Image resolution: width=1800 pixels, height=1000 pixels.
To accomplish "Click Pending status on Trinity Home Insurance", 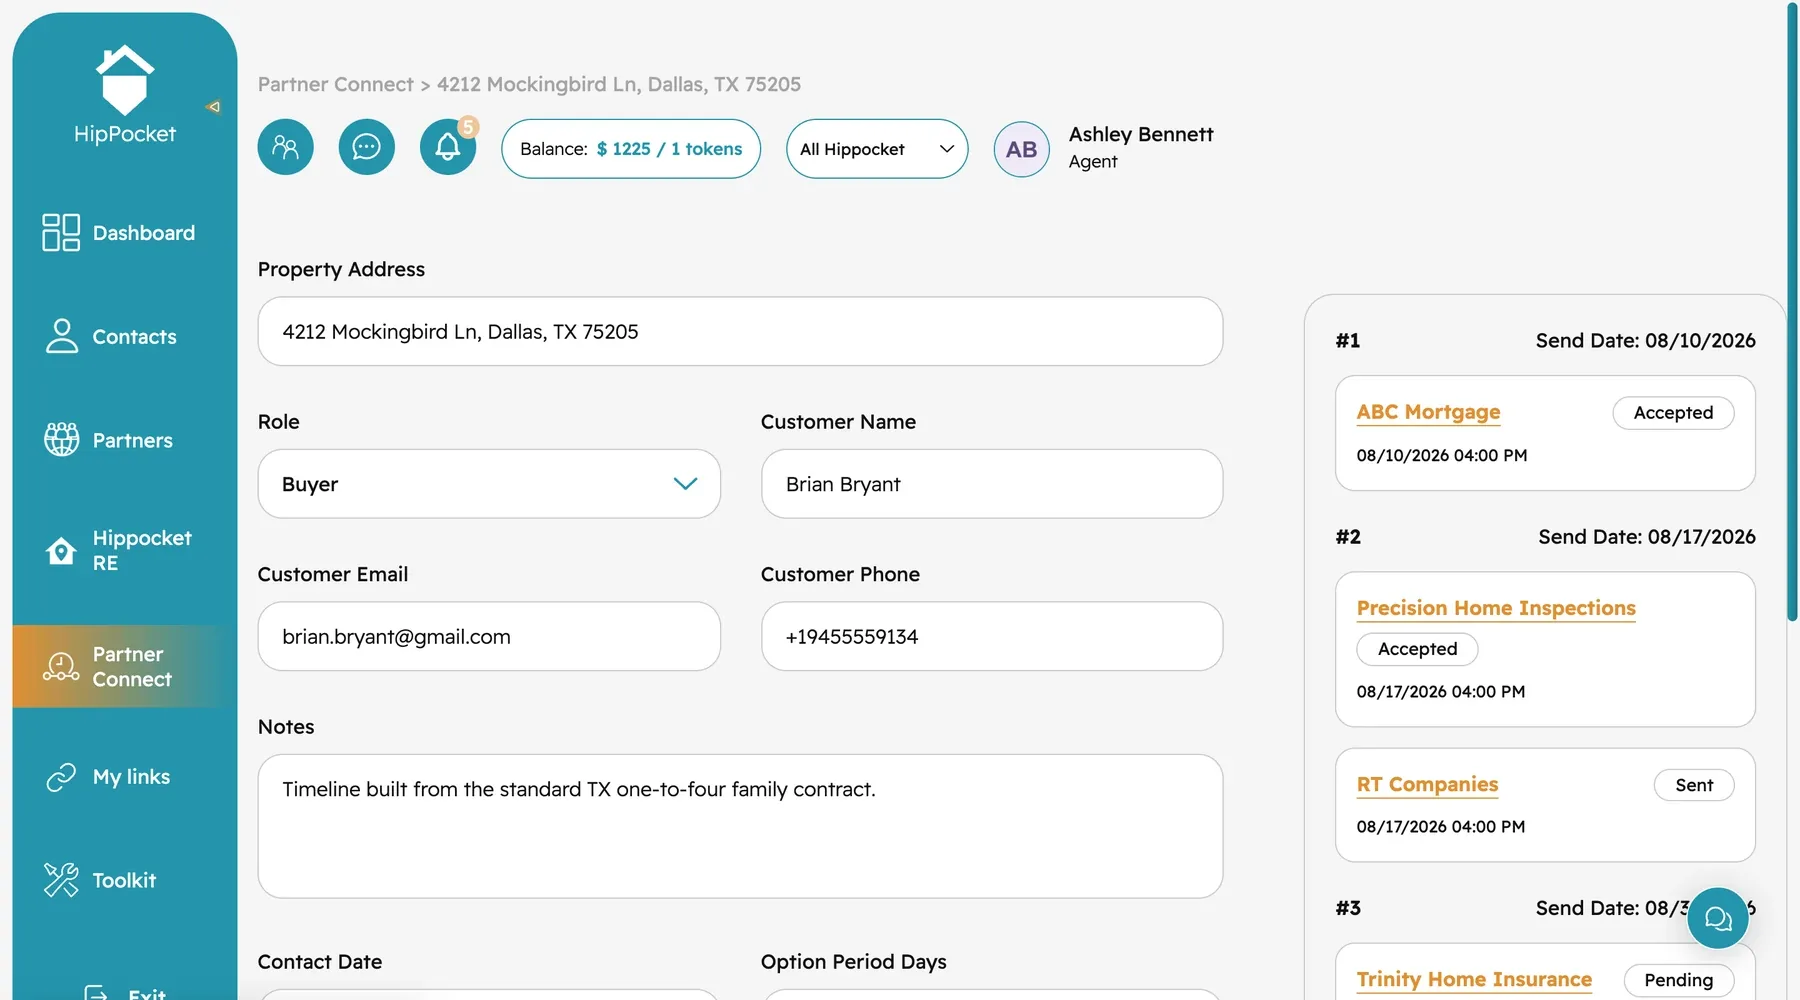I will click(x=1678, y=980).
